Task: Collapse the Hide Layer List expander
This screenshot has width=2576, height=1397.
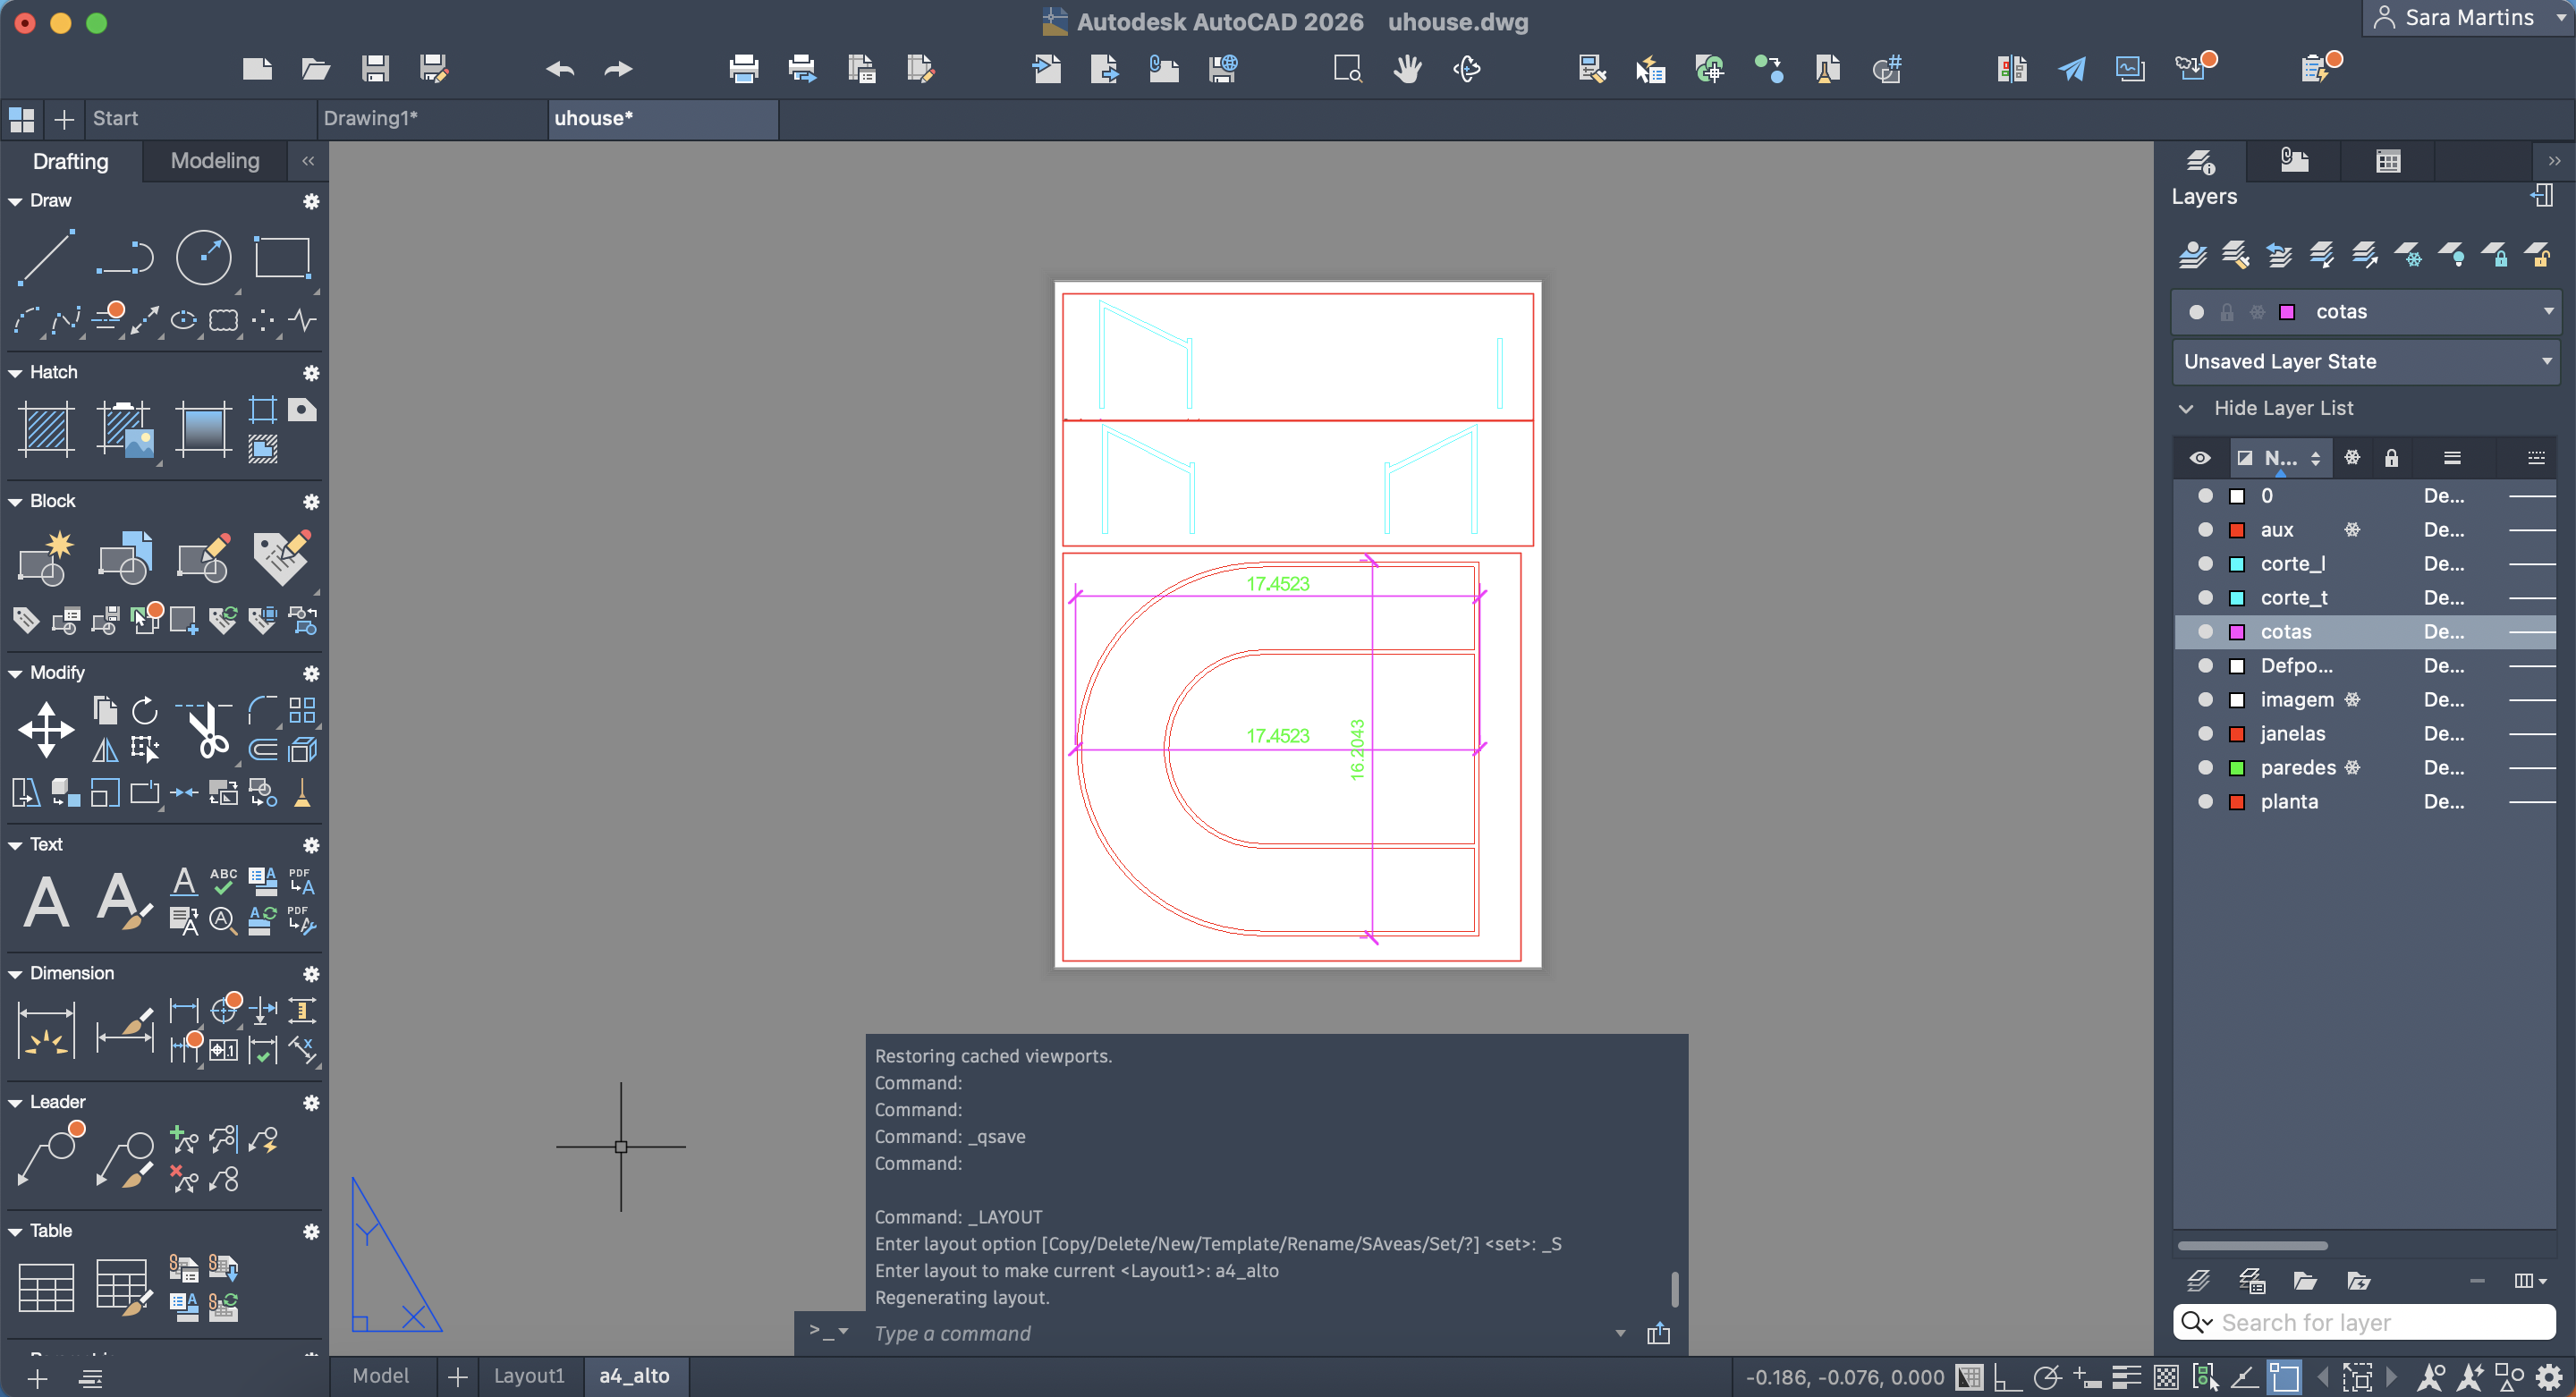Action: (2187, 409)
